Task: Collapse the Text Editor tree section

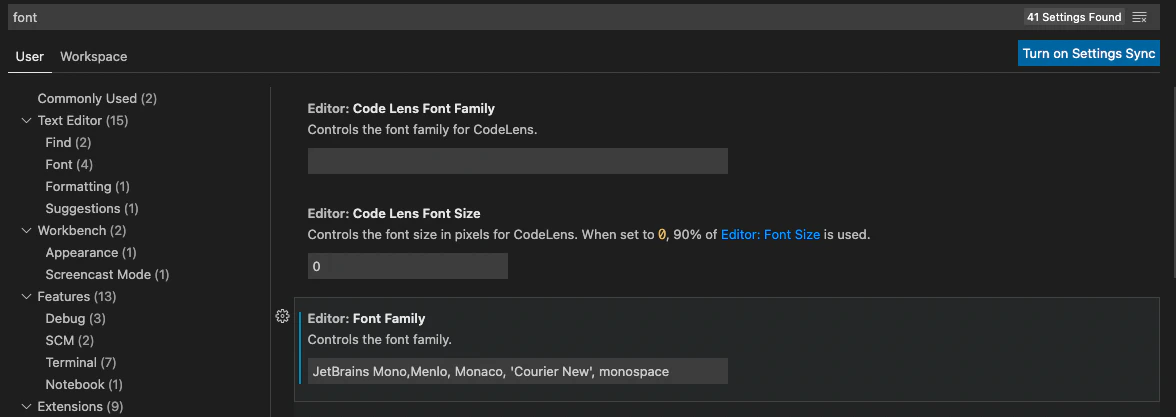Action: pos(26,121)
